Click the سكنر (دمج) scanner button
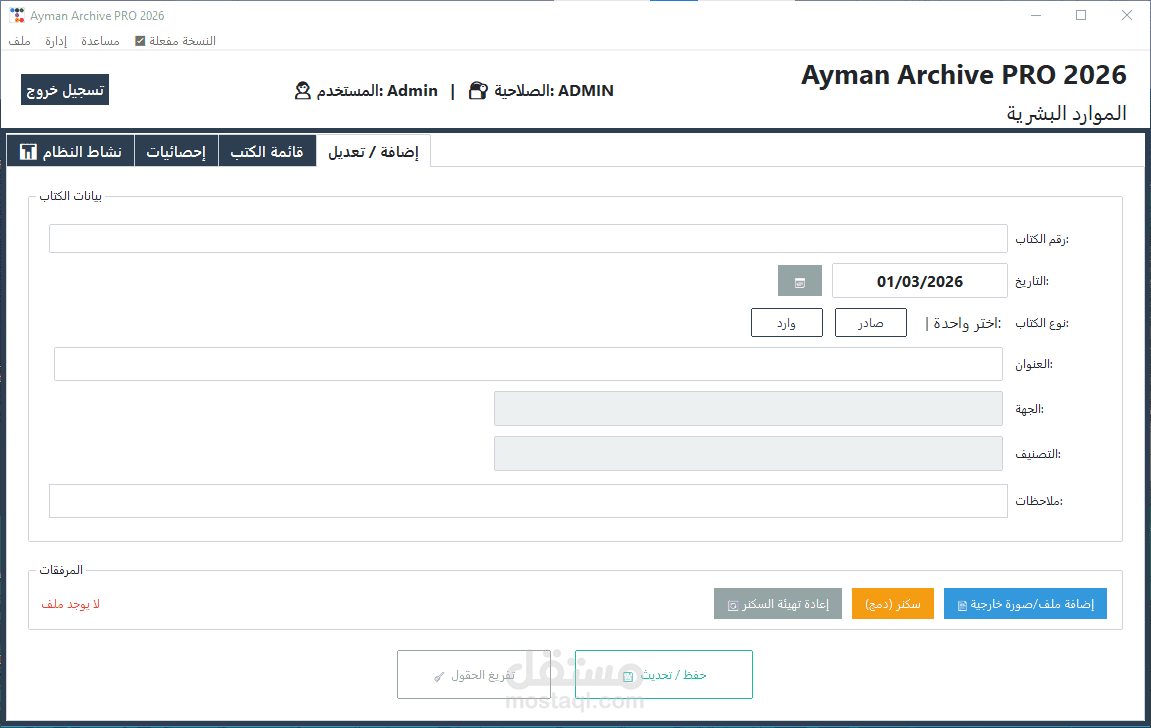 [x=893, y=604]
